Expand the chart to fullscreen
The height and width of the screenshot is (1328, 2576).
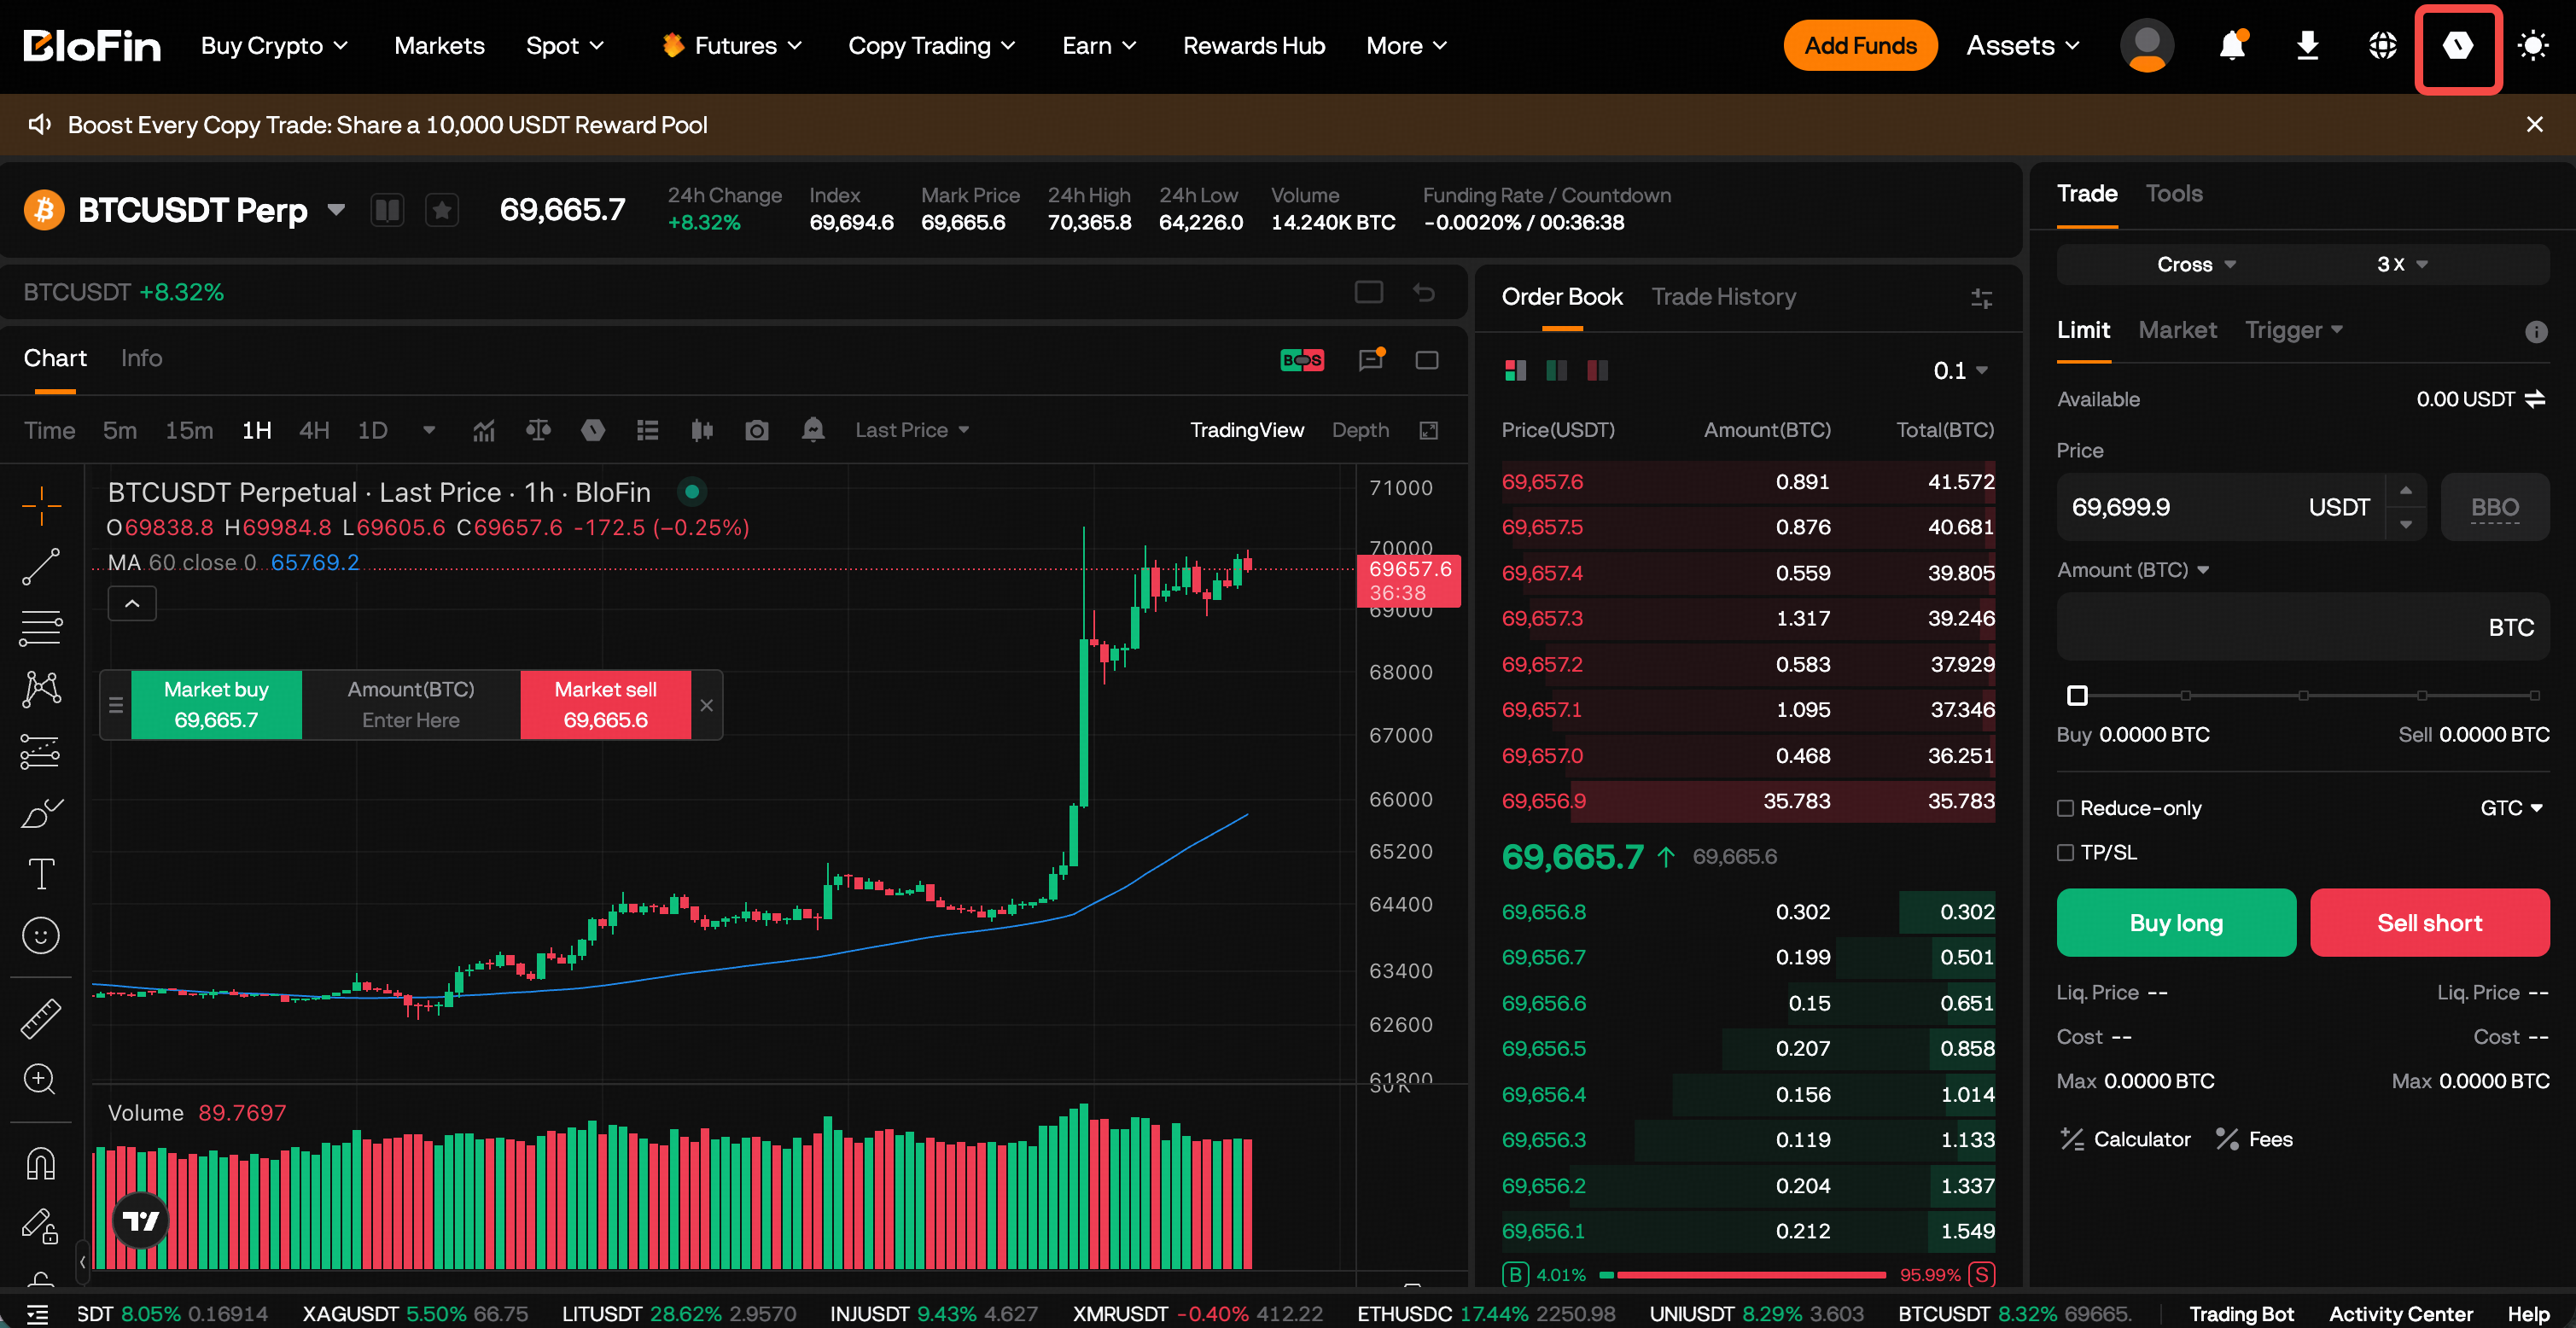click(x=1428, y=430)
